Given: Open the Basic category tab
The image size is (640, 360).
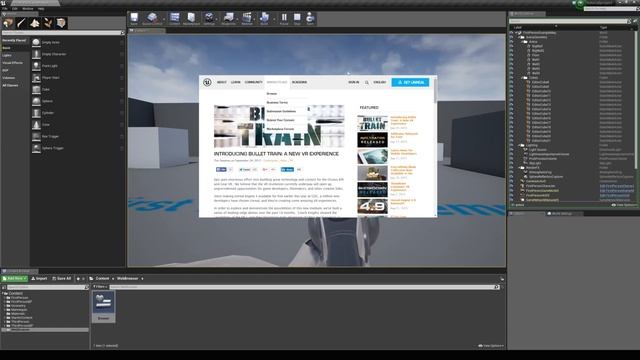Looking at the screenshot, I should click(x=15, y=48).
